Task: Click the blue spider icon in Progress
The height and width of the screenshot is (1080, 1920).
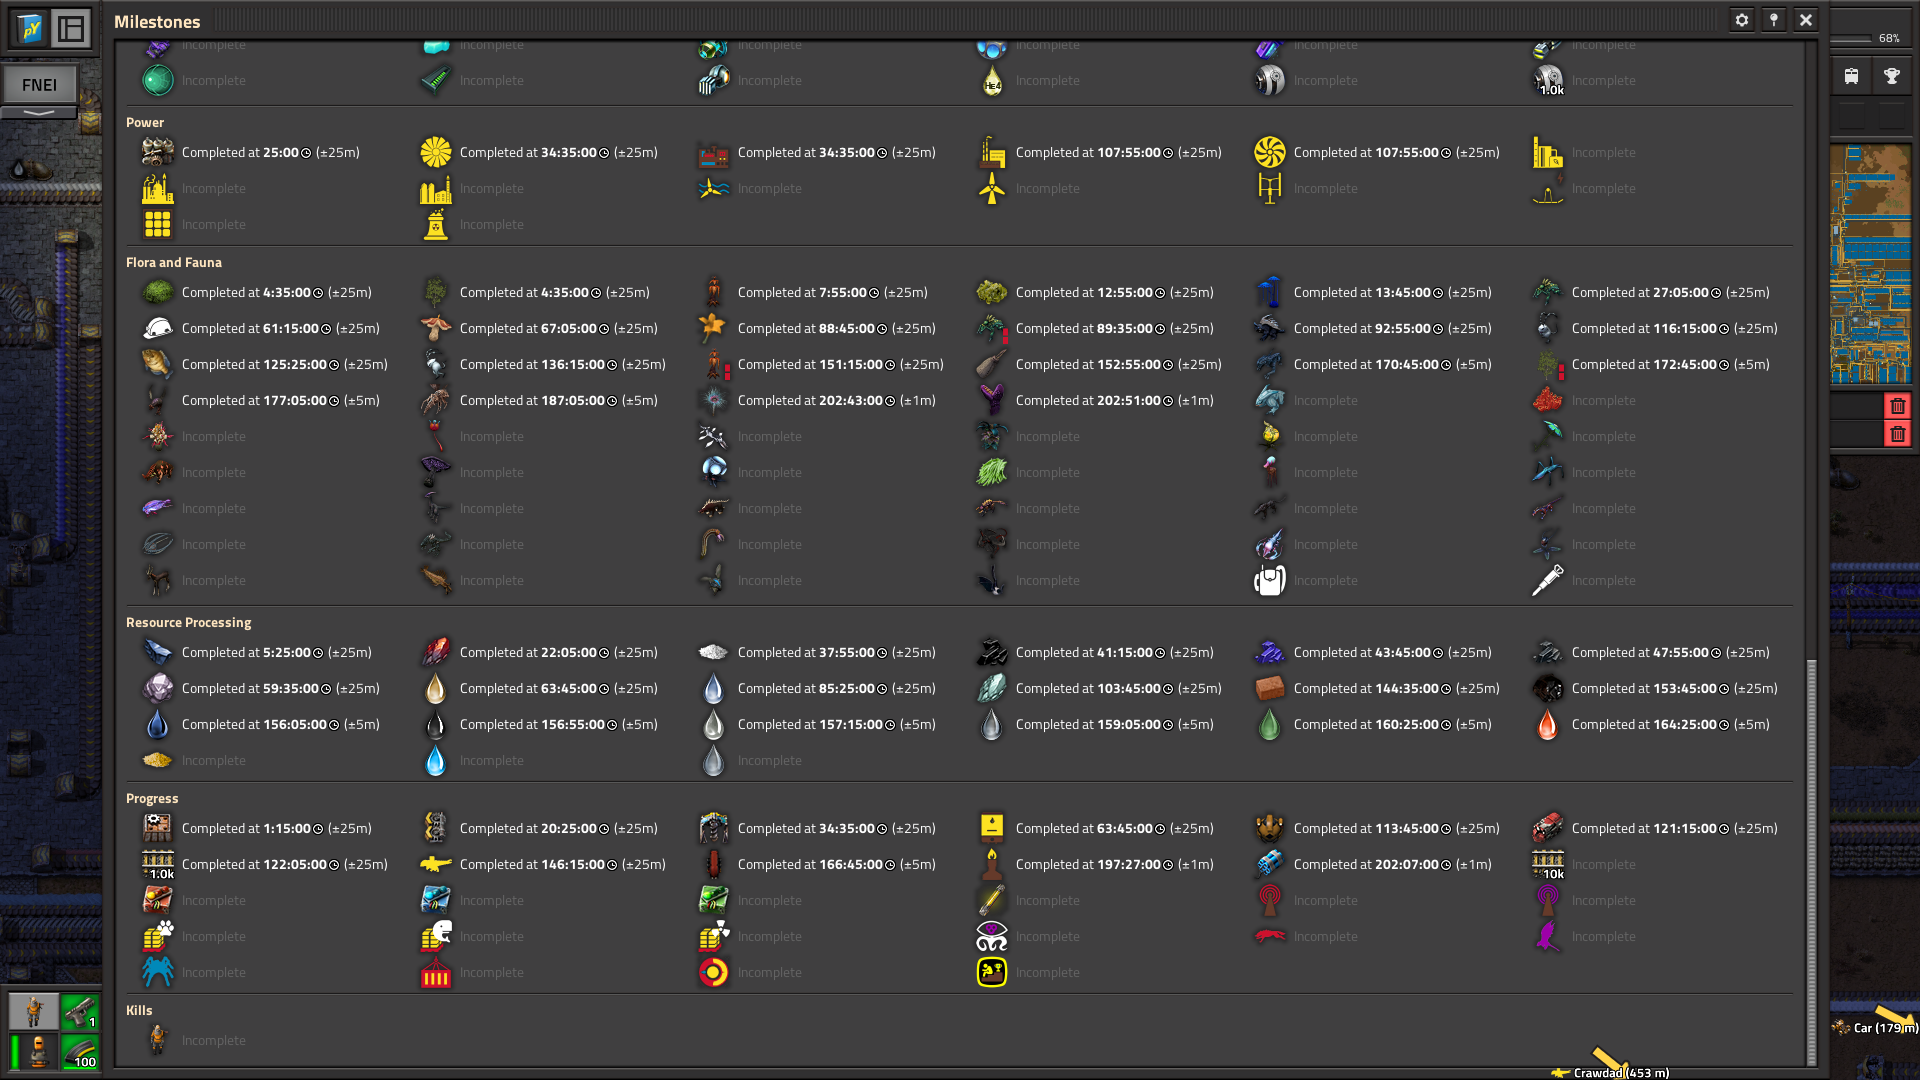Action: tap(157, 972)
